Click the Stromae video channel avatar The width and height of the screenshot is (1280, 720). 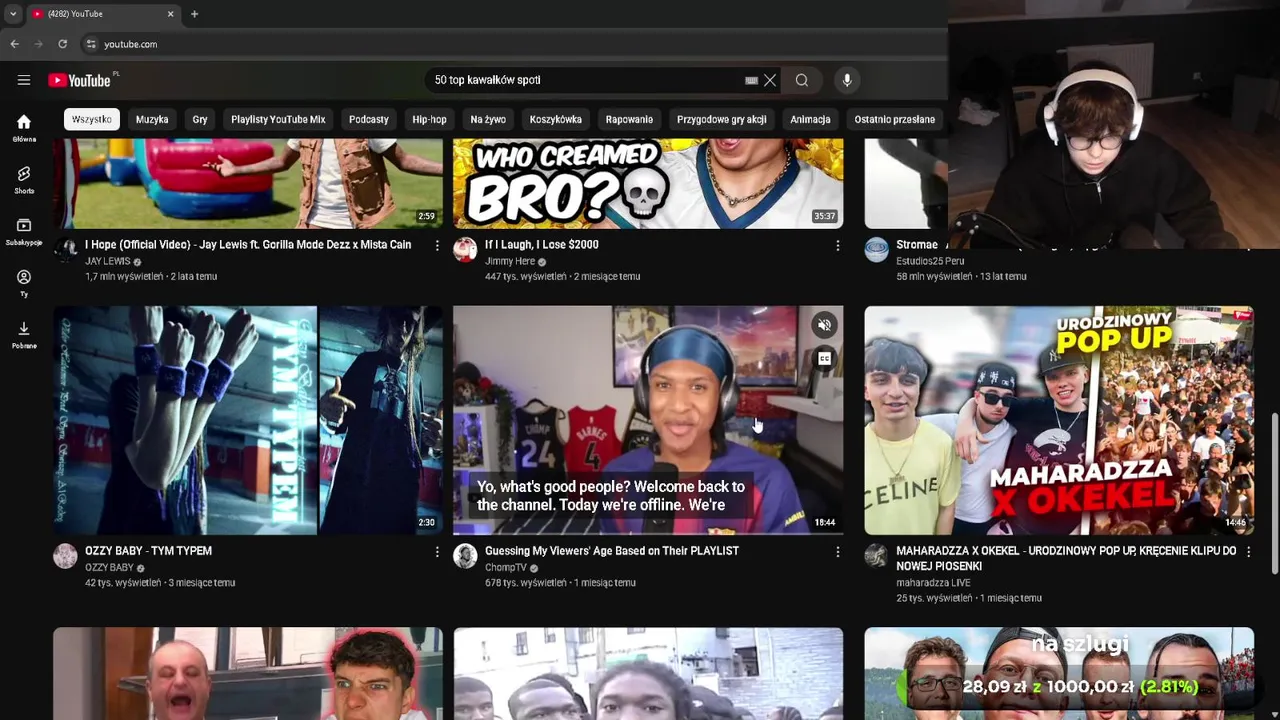[876, 250]
